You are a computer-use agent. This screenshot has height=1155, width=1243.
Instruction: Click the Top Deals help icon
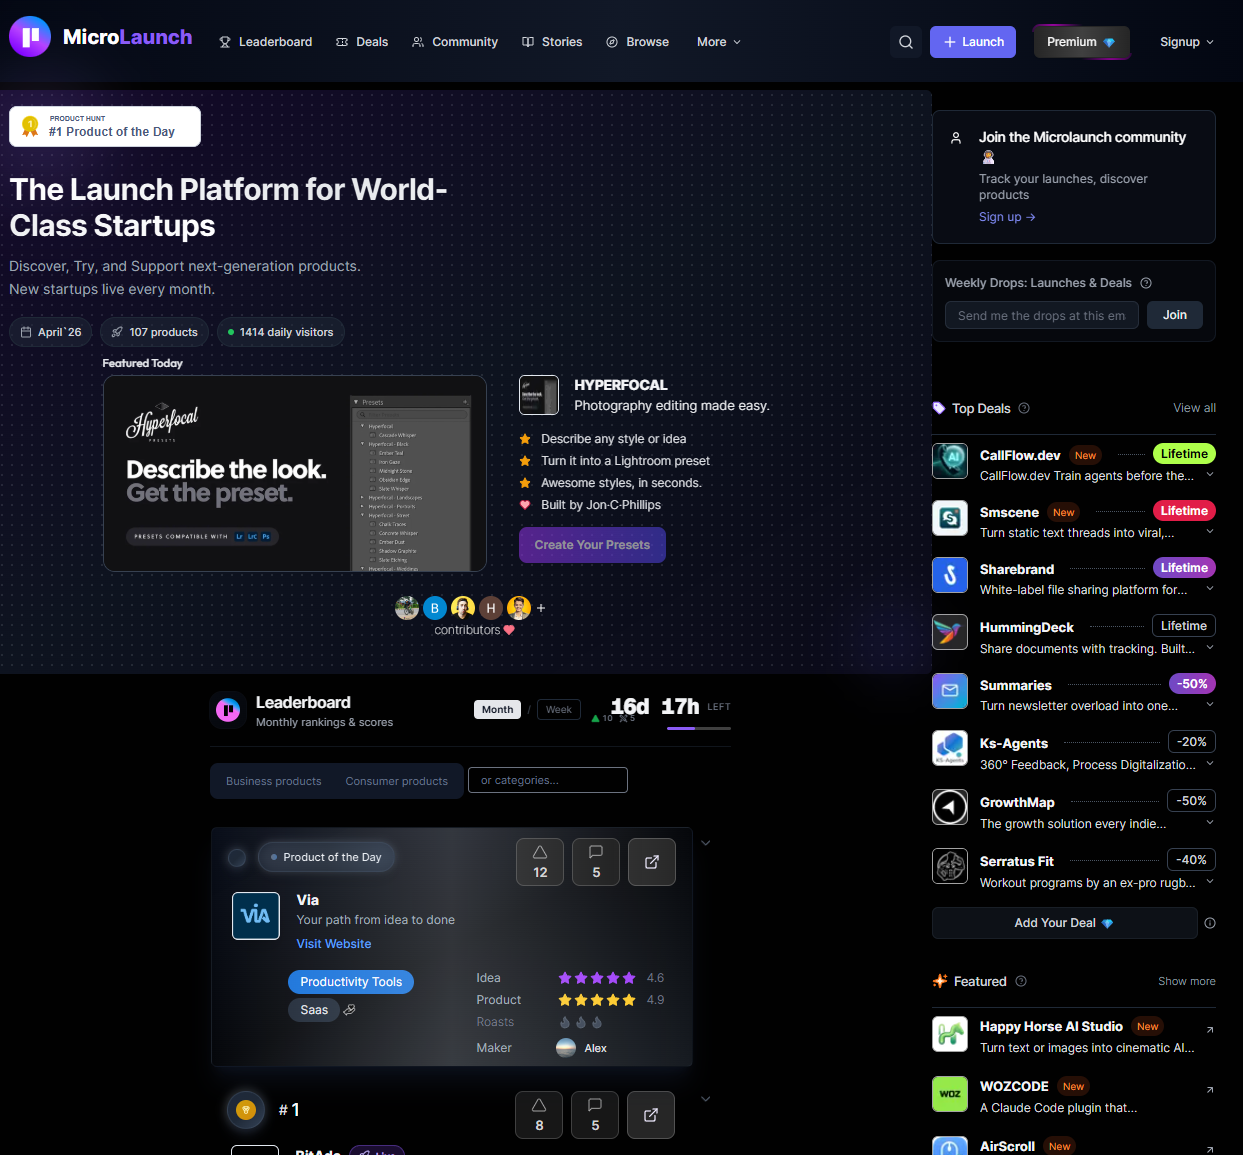(x=1022, y=408)
